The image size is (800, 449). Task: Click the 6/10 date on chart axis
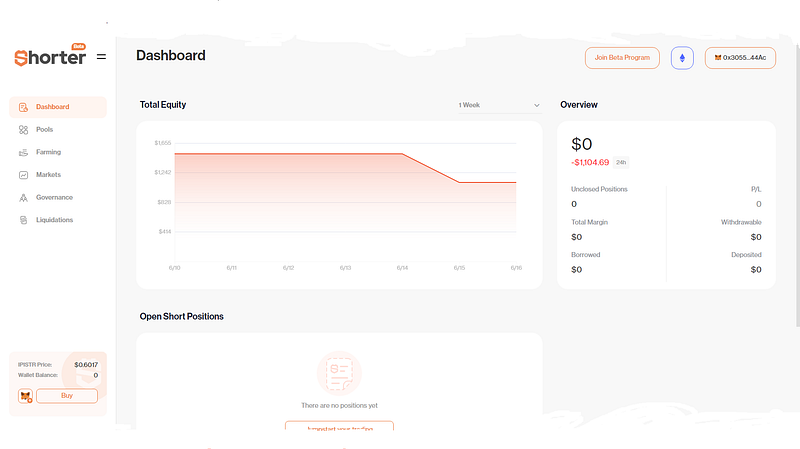pos(174,268)
